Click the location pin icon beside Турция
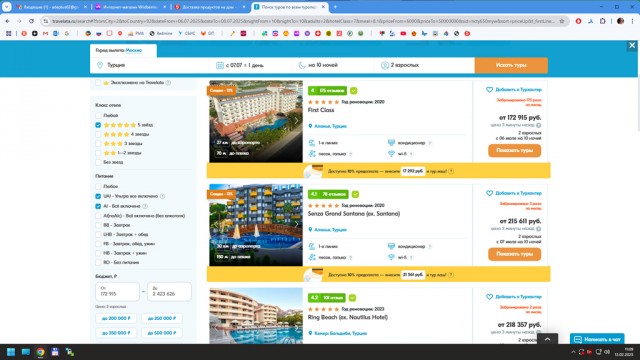The height and width of the screenshot is (360, 640). [100, 65]
